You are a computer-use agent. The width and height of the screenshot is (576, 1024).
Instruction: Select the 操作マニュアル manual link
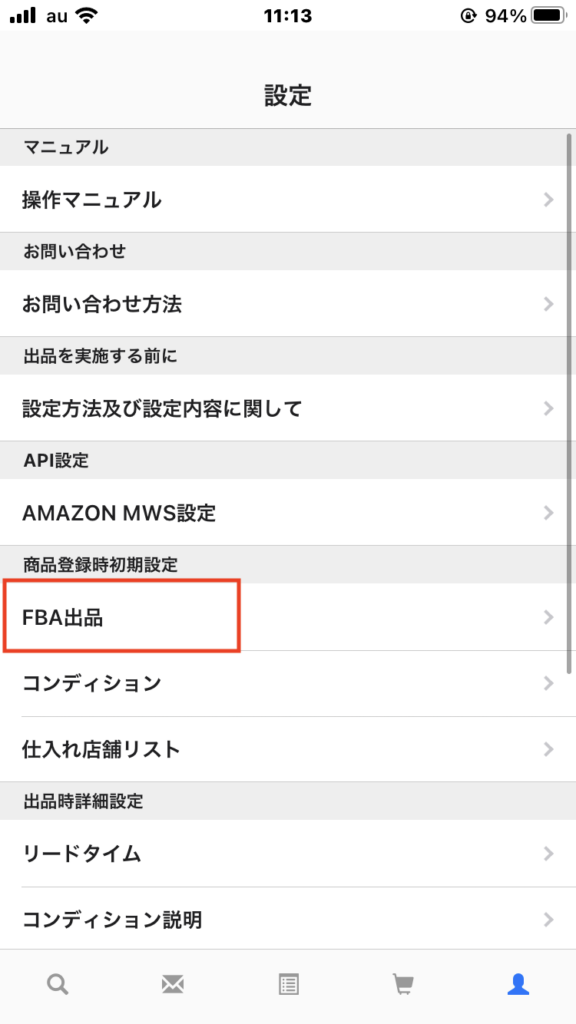90,200
